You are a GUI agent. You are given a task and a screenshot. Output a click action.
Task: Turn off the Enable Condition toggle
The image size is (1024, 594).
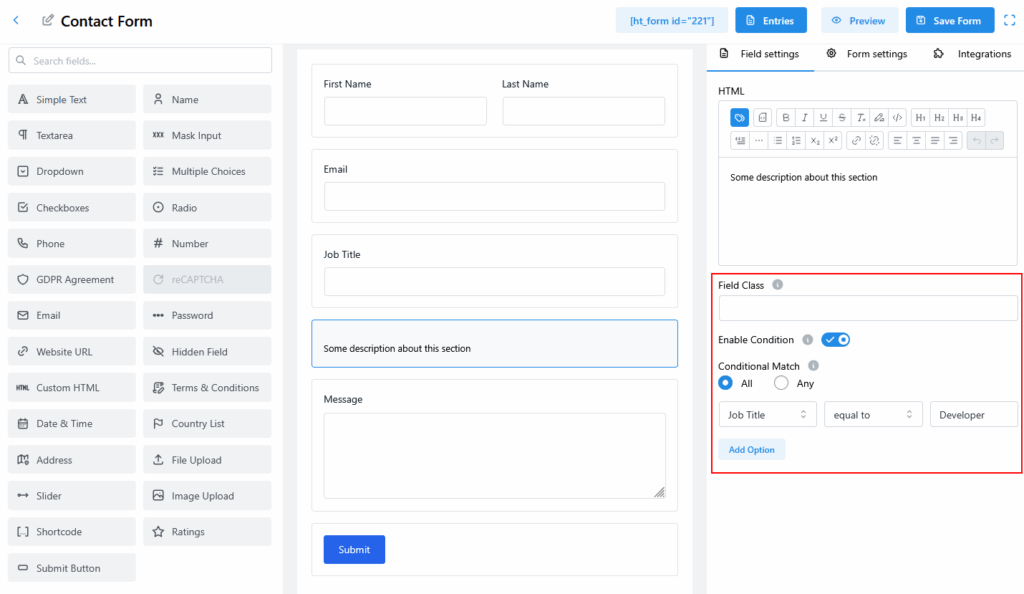click(x=835, y=340)
